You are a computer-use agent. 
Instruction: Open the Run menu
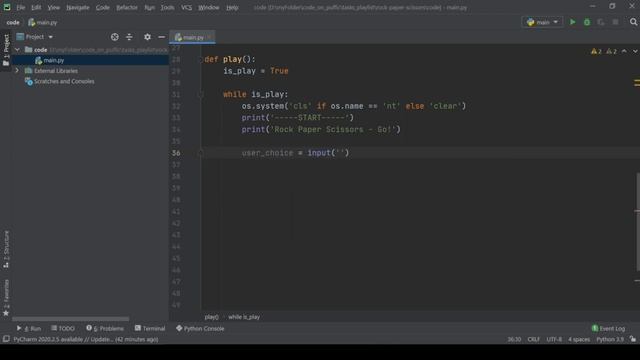149,7
